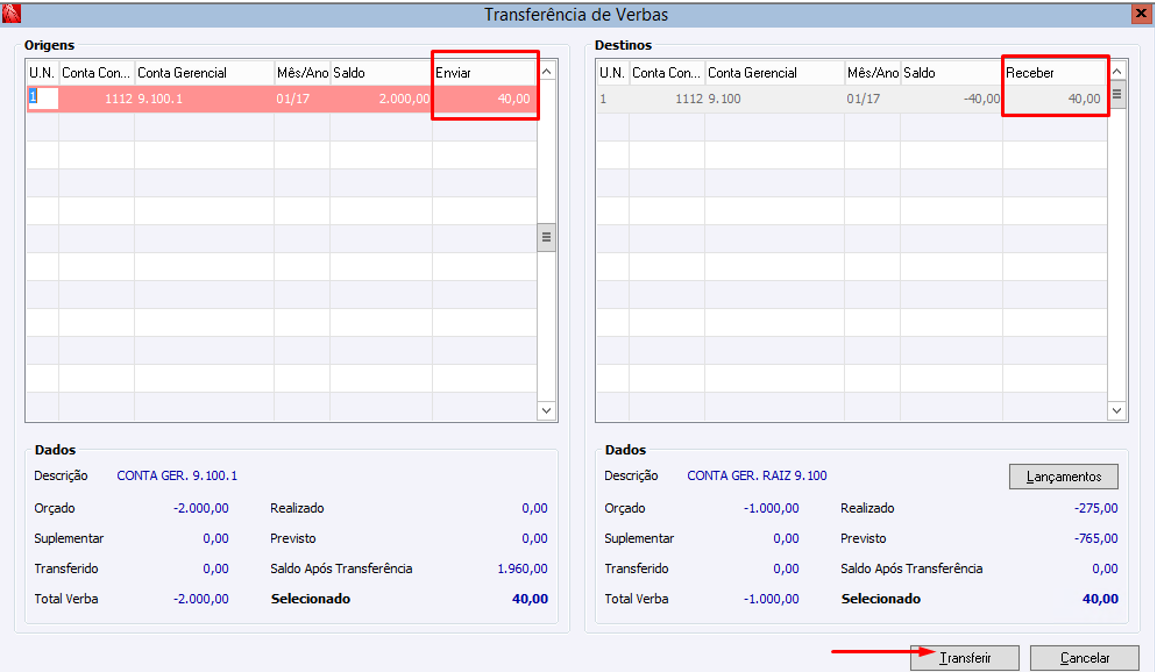Click the Destinos vertical scrollbar thumb

point(1117,94)
